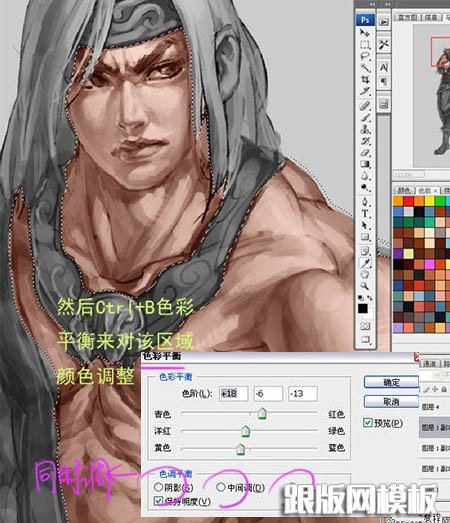Viewport: 450px width, 523px height.
Task: Open the Tool Presets panel icon
Action: [x=384, y=44]
